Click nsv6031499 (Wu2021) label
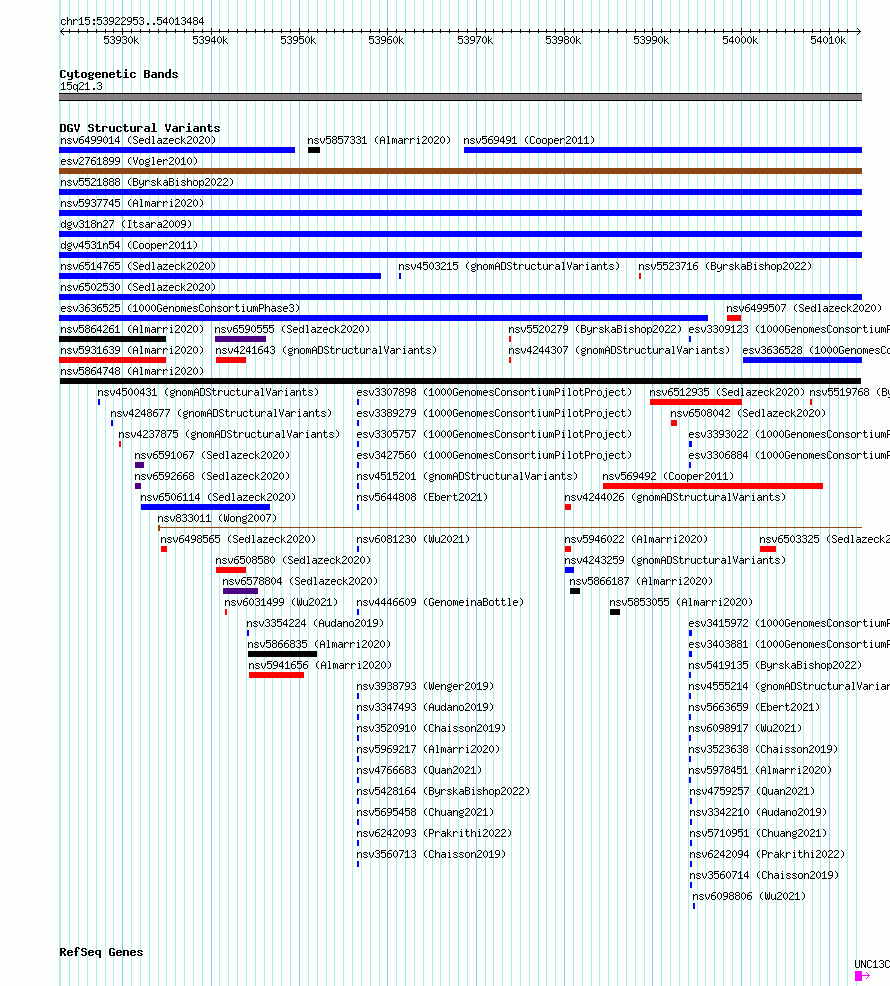The image size is (890, 986). (281, 602)
